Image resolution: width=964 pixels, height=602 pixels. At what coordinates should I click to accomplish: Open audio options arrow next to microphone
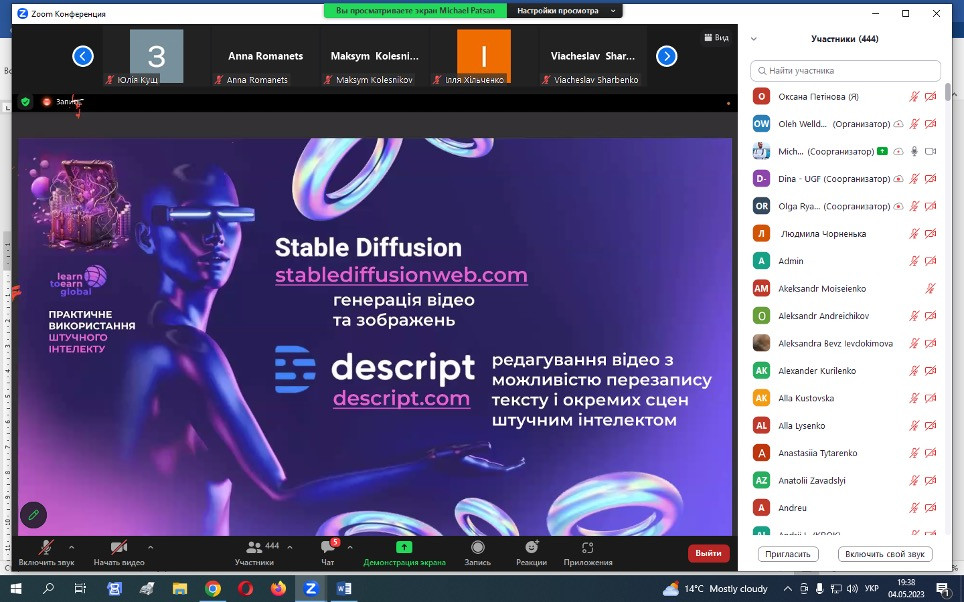coord(71,547)
